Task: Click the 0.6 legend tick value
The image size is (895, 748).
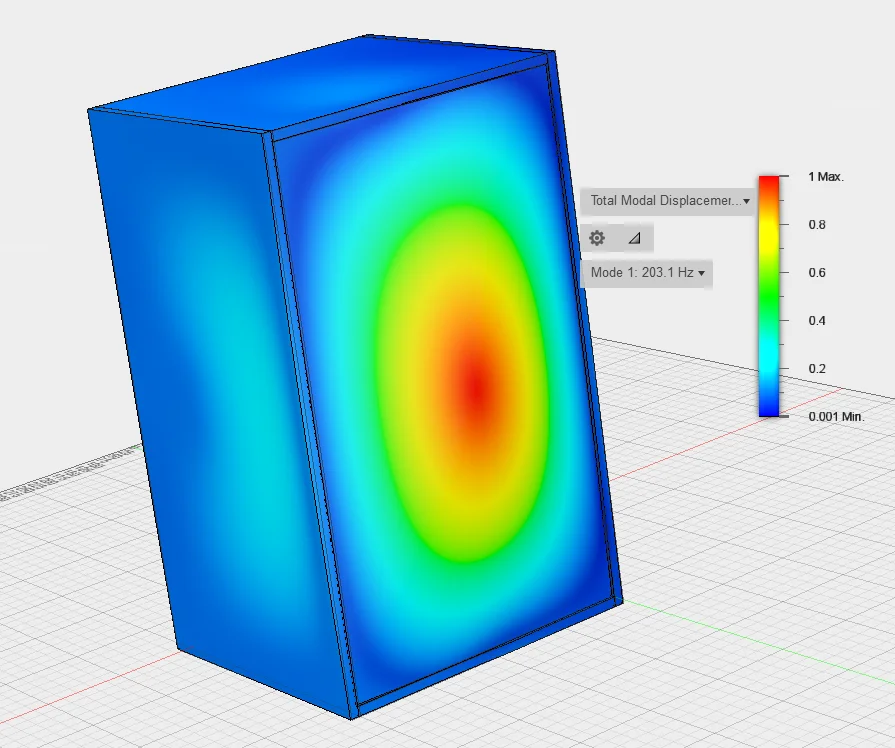Action: [817, 273]
